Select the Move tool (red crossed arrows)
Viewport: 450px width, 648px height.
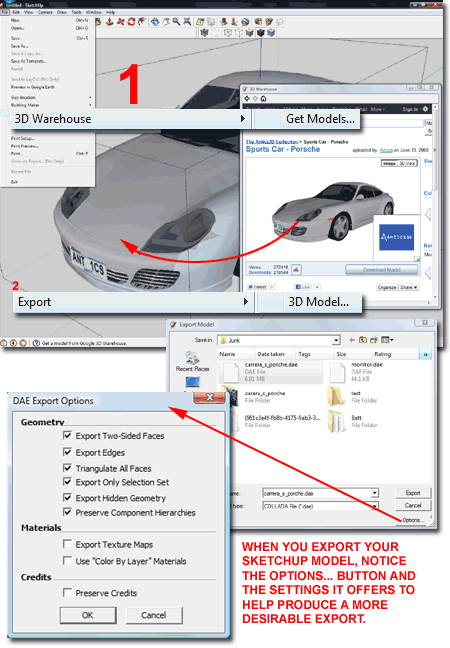121,21
